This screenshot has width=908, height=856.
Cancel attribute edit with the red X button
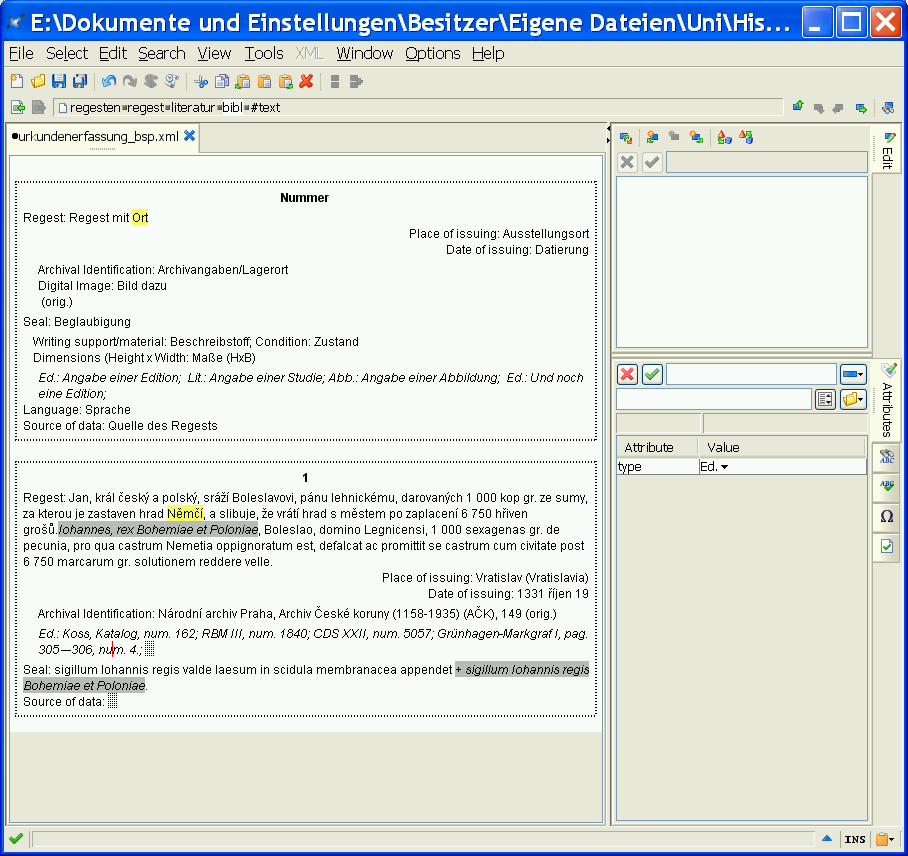[x=627, y=375]
